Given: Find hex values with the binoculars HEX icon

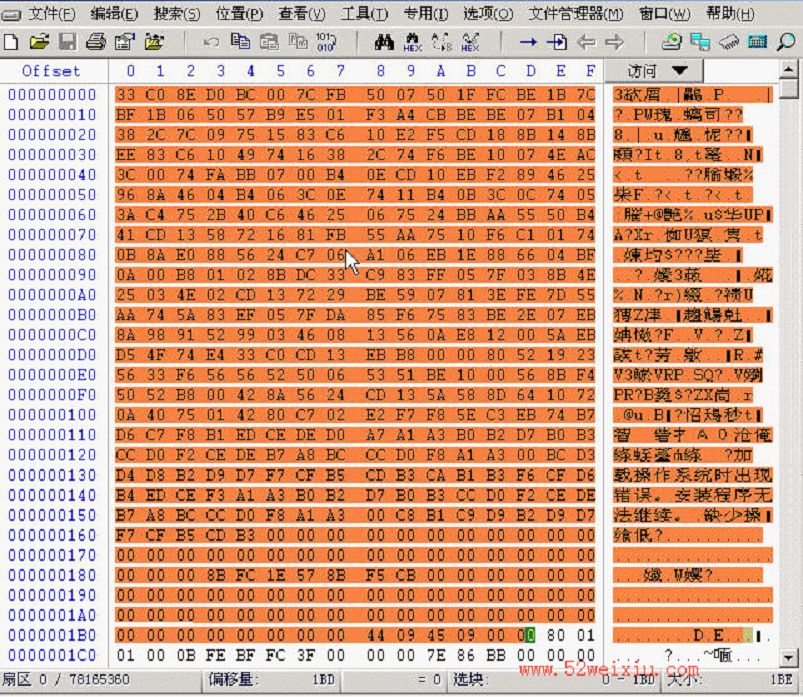Looking at the screenshot, I should 413,42.
